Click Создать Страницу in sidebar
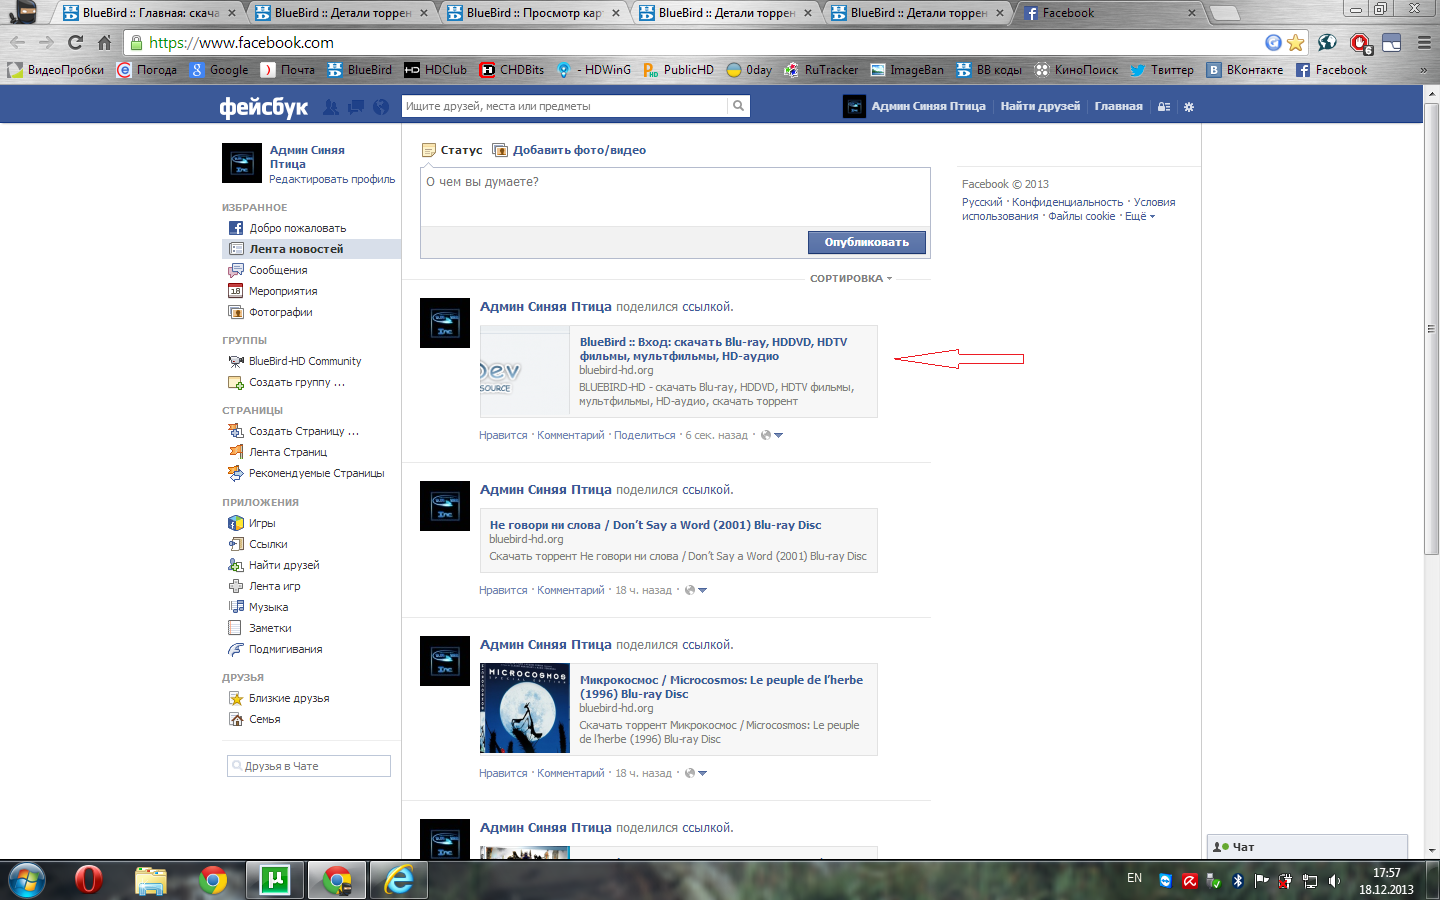Image resolution: width=1440 pixels, height=900 pixels. [x=304, y=431]
